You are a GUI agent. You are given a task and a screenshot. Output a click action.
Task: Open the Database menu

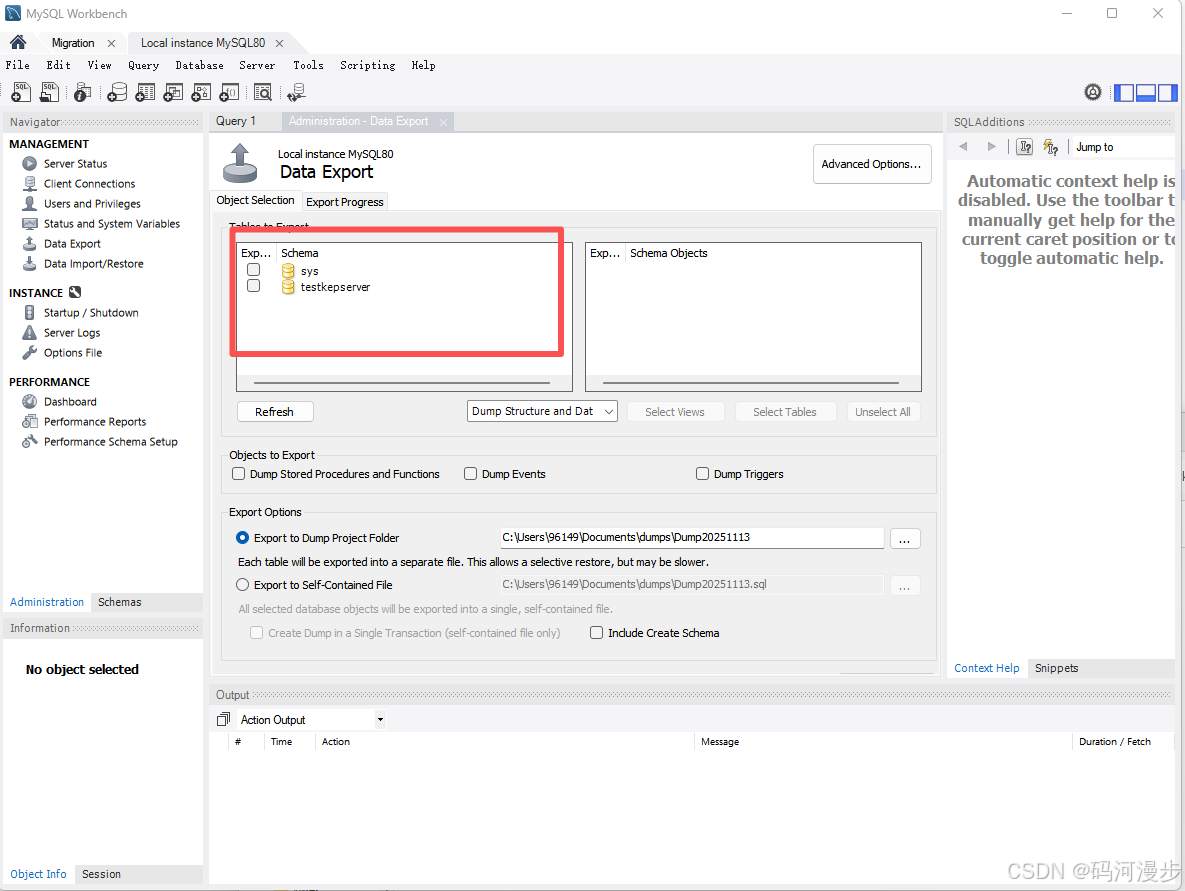coord(200,65)
